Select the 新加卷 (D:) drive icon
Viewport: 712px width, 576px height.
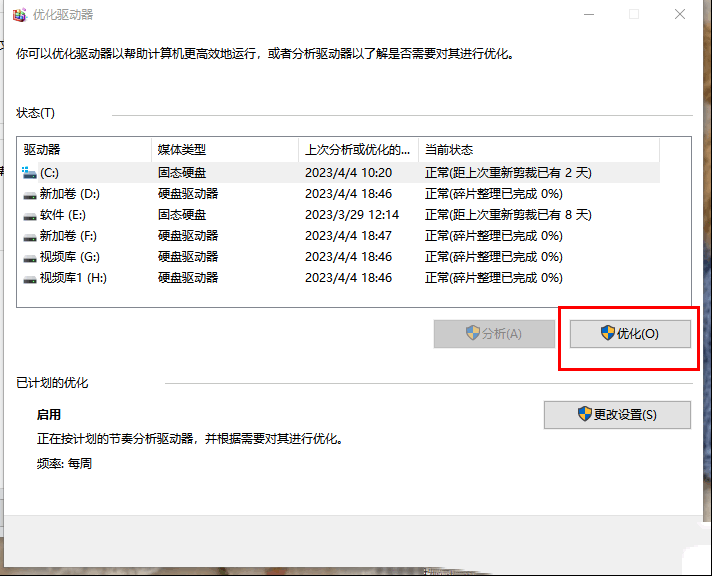30,194
